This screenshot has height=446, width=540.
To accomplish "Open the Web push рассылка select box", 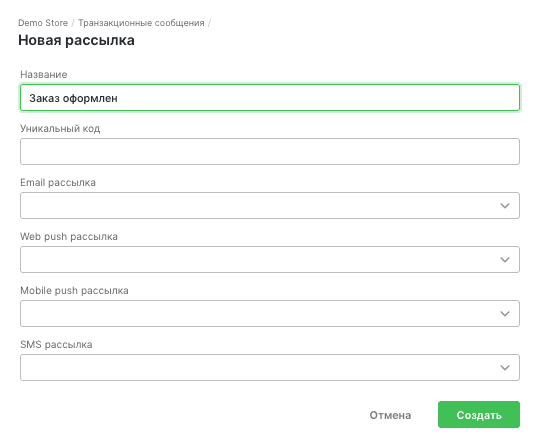I will (x=270, y=260).
